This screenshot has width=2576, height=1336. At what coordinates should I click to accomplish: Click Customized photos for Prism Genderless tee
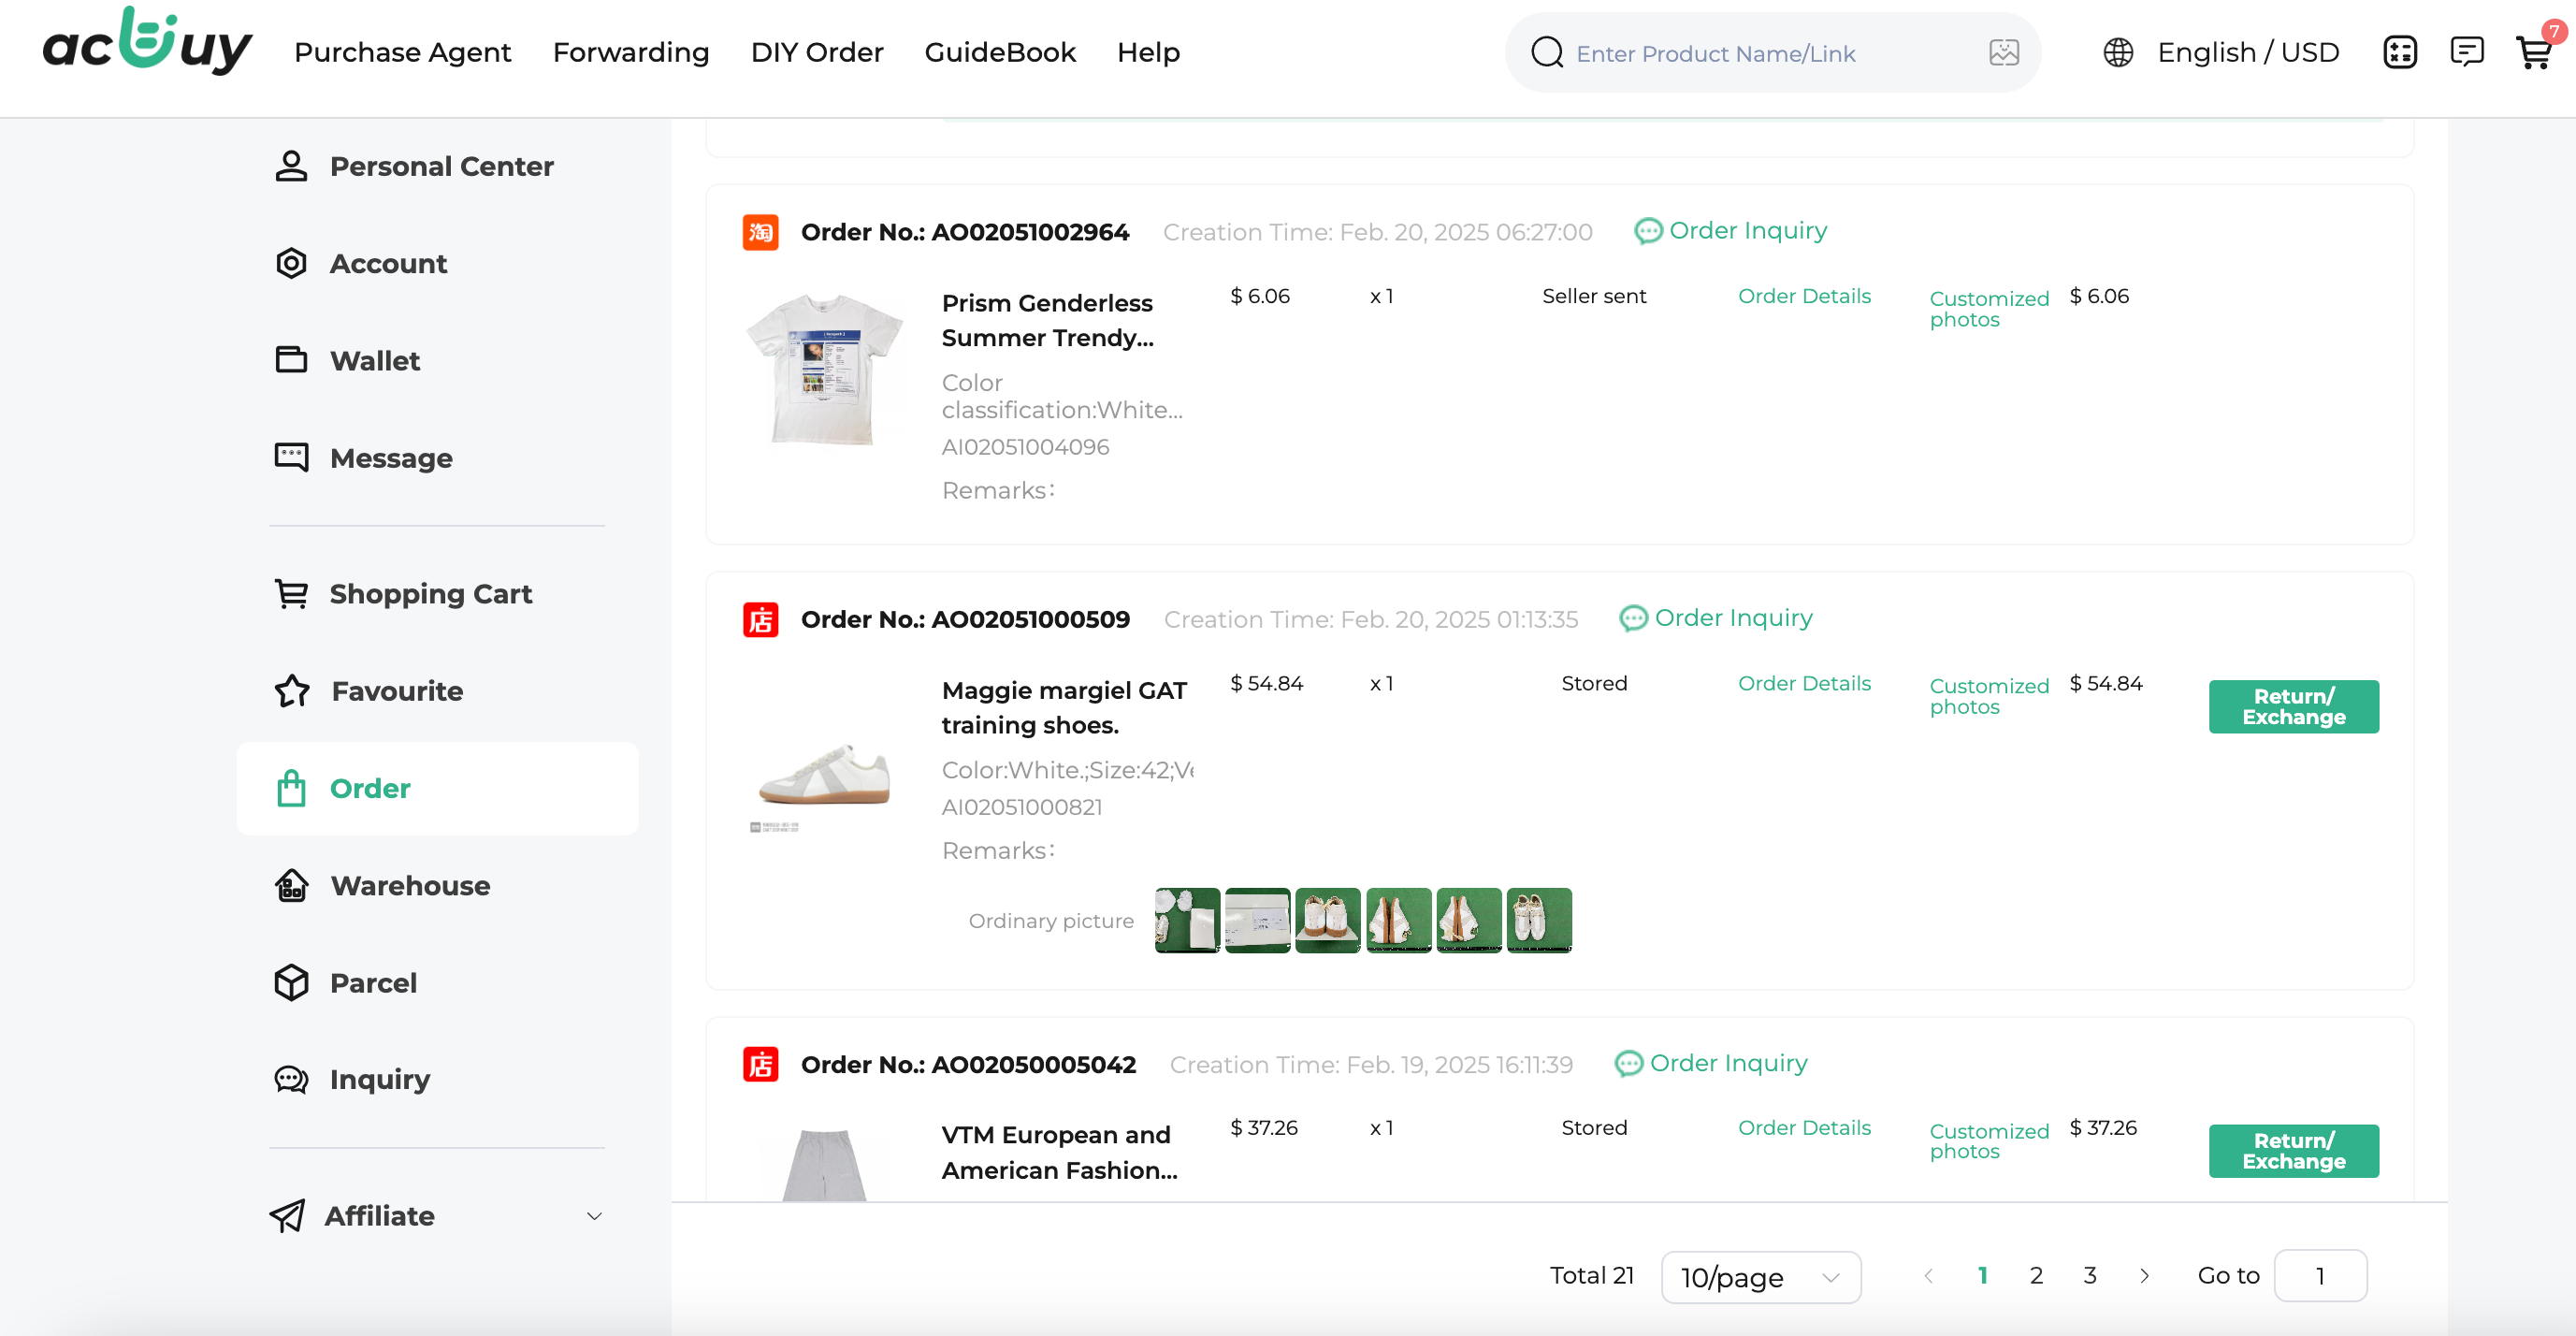point(1989,309)
